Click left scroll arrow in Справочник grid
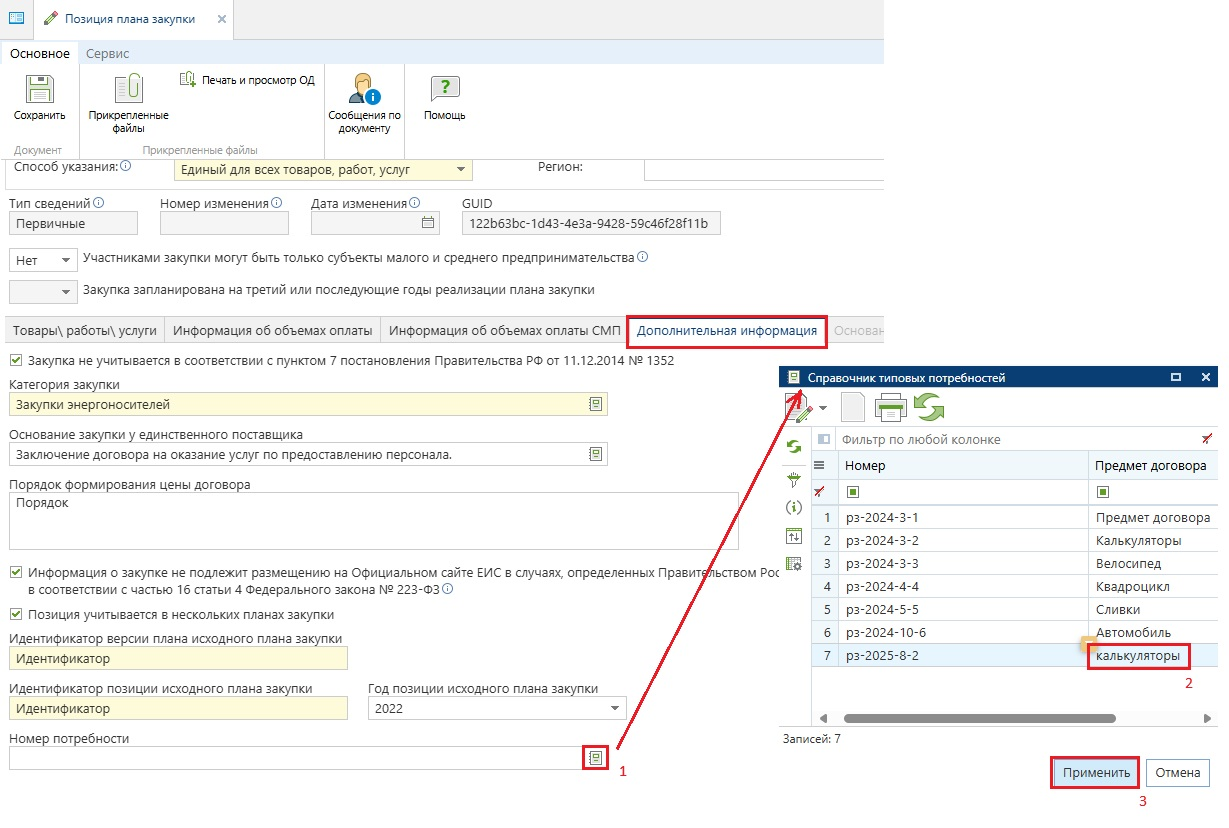The height and width of the screenshot is (828, 1229). click(822, 718)
